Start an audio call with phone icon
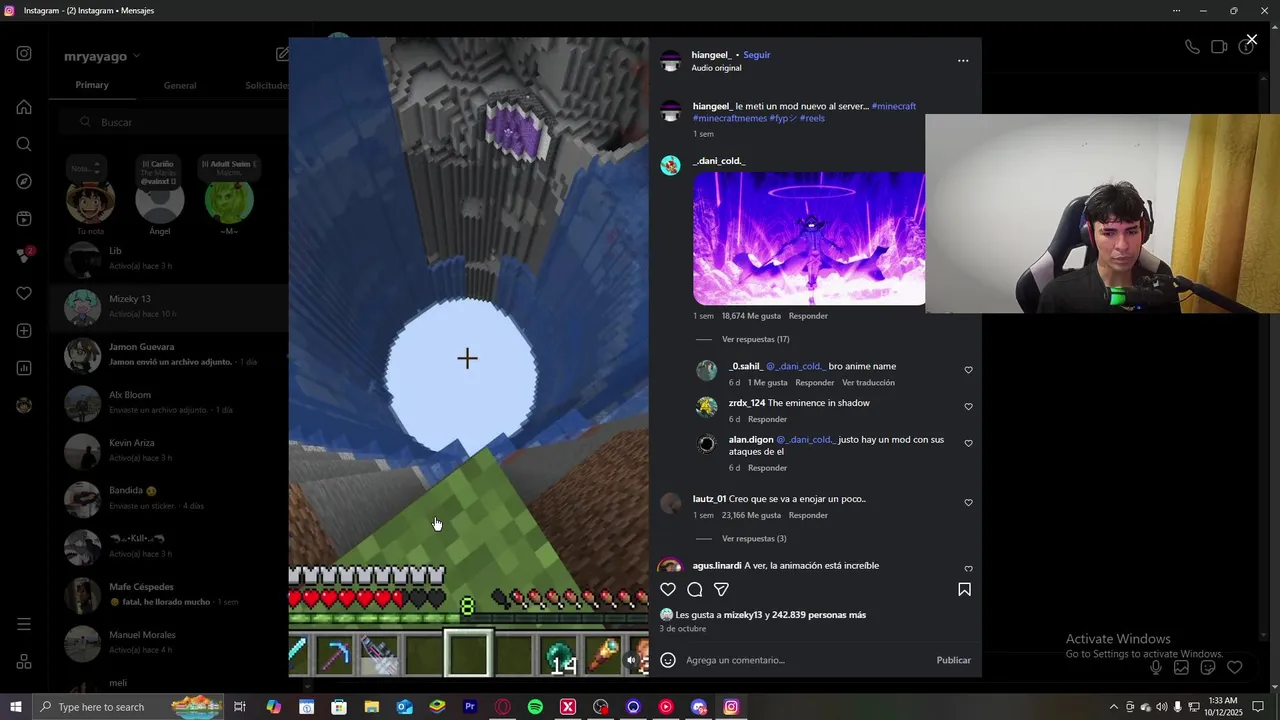 pyautogui.click(x=1192, y=47)
